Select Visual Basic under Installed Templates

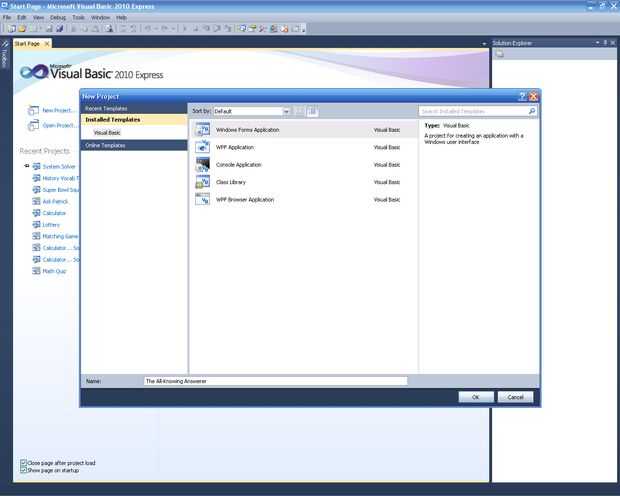point(107,133)
